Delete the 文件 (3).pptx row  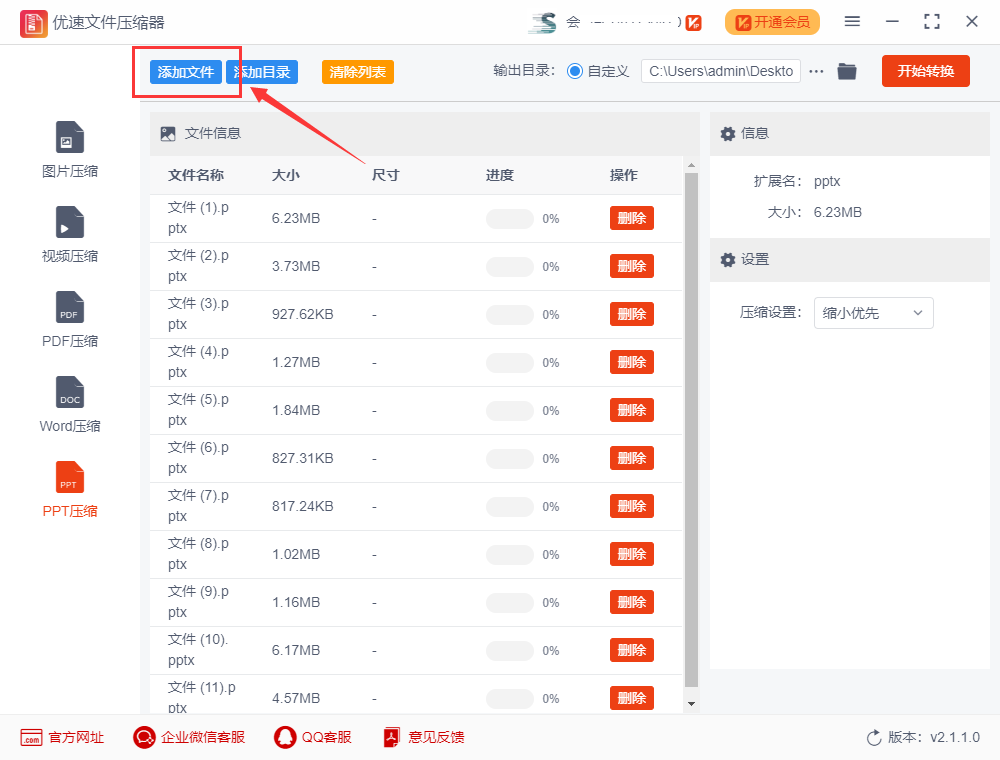click(x=631, y=314)
